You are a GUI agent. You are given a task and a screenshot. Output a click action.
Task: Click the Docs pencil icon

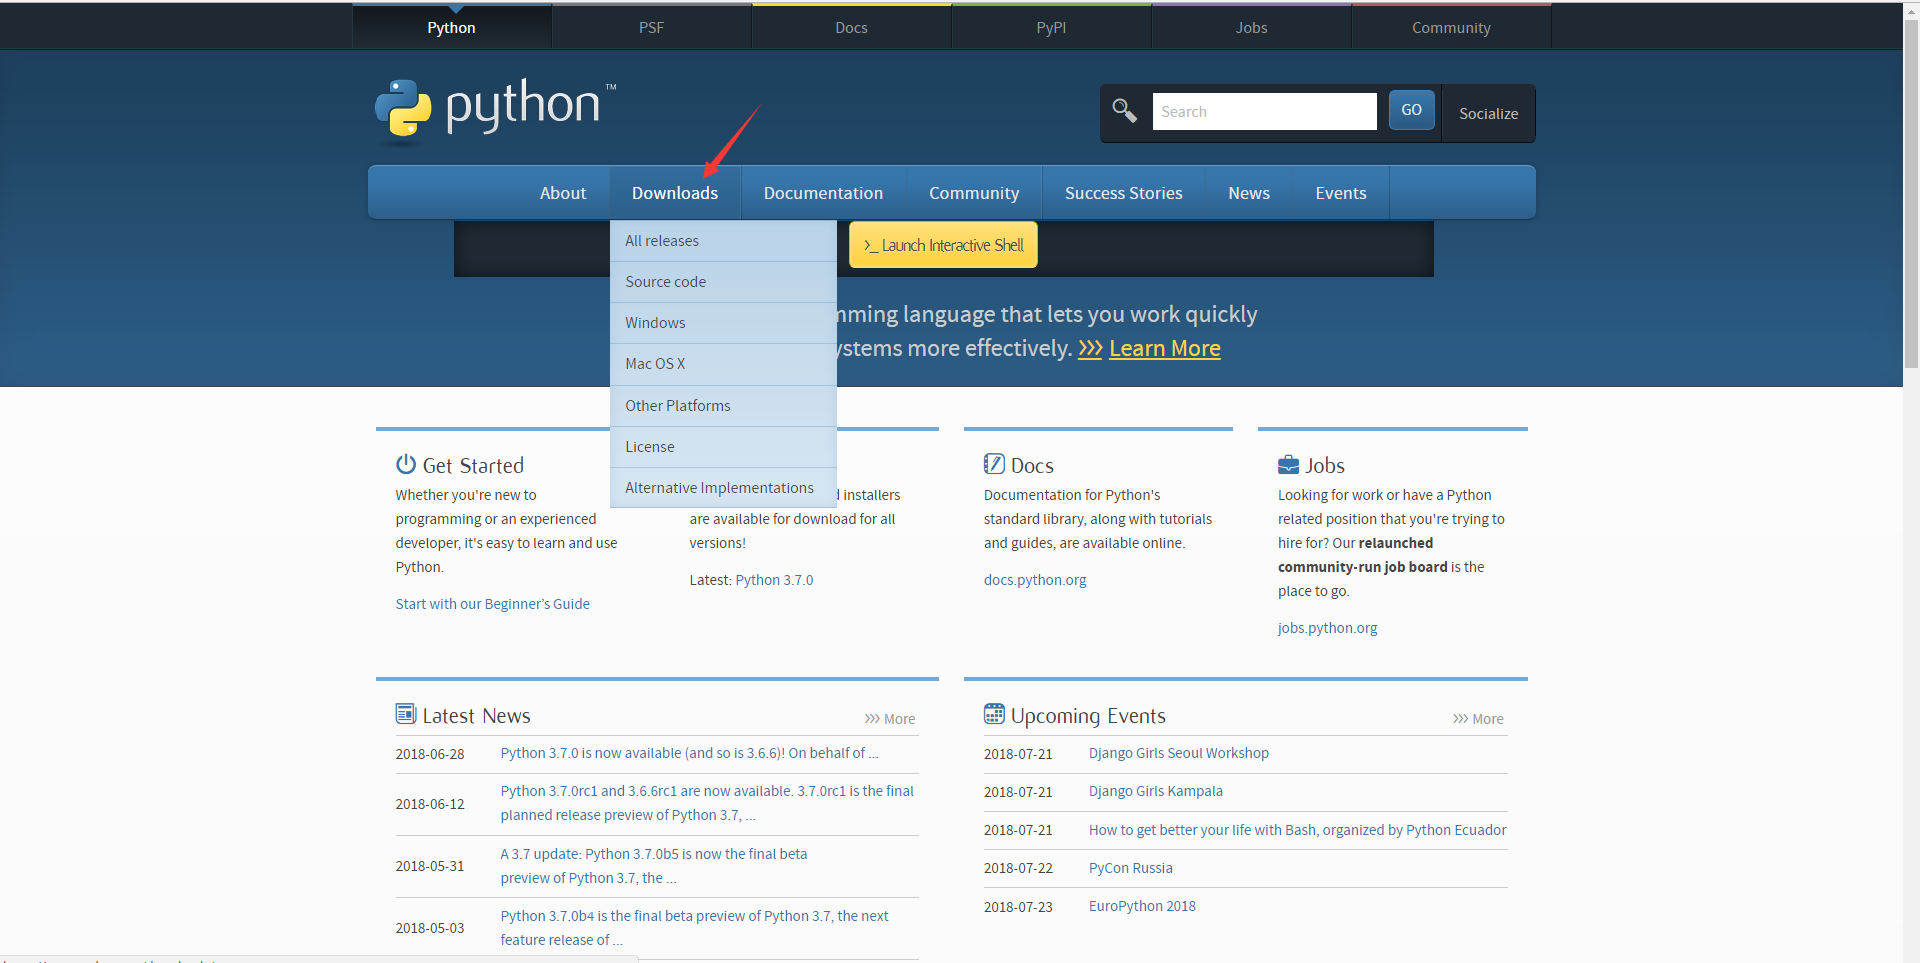point(993,464)
